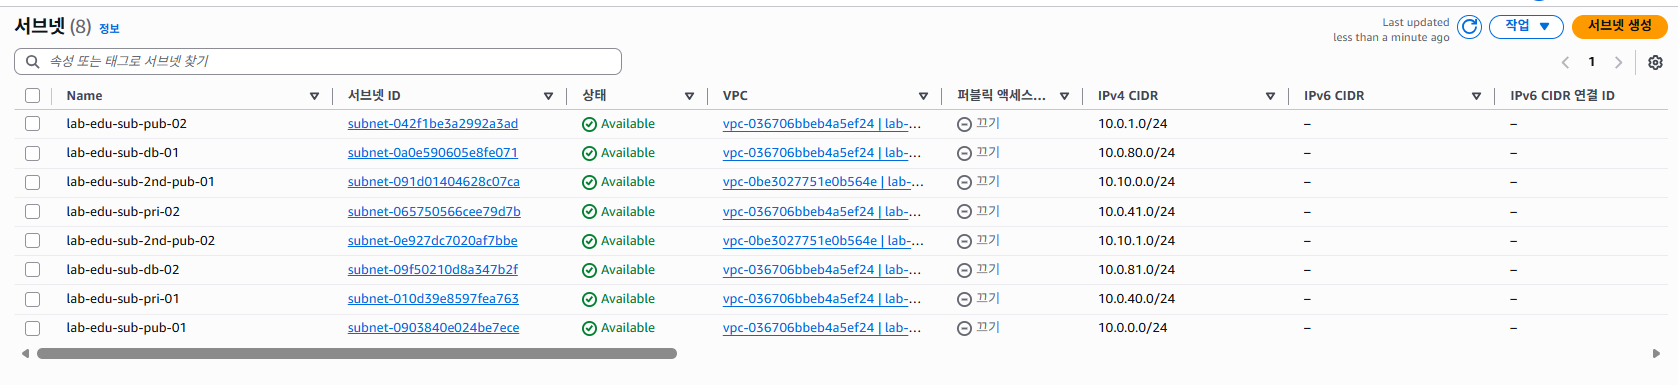
Task: Sort by 상태 column arrow
Action: pos(689,96)
